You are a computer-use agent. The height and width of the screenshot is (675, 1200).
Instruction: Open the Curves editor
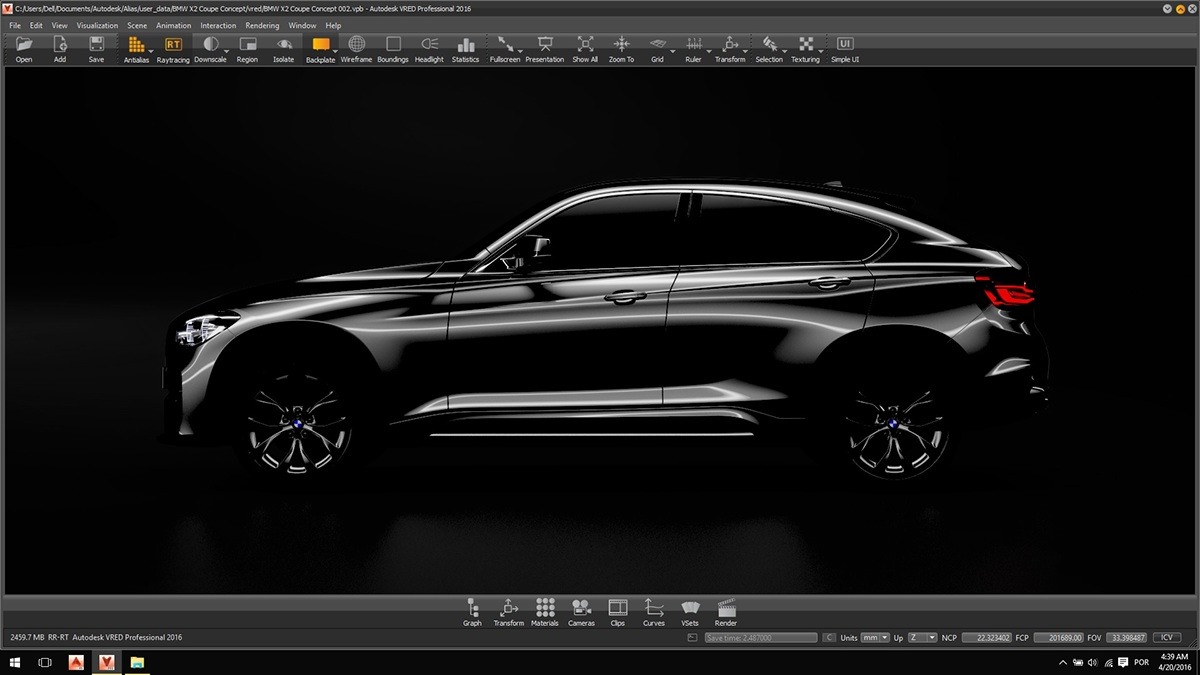coord(653,610)
